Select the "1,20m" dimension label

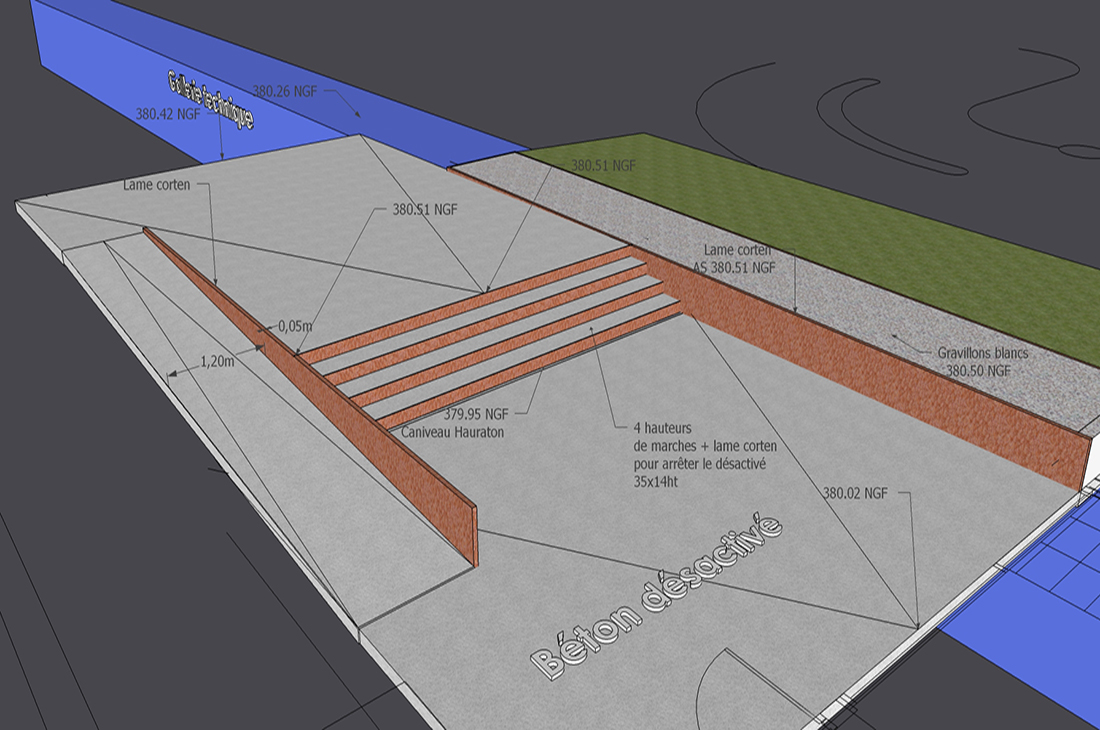(x=216, y=362)
